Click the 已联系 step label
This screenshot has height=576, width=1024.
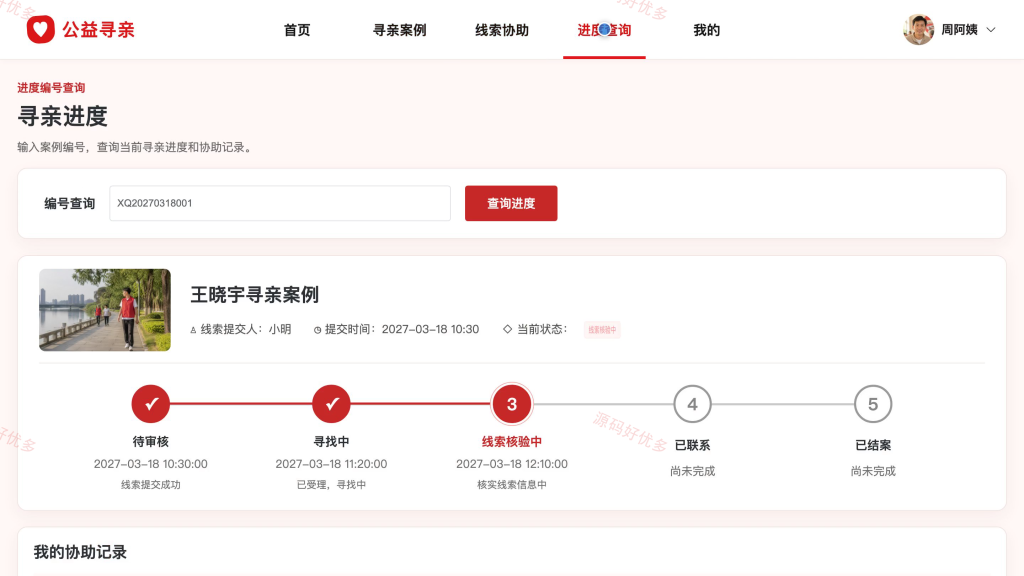(692, 445)
